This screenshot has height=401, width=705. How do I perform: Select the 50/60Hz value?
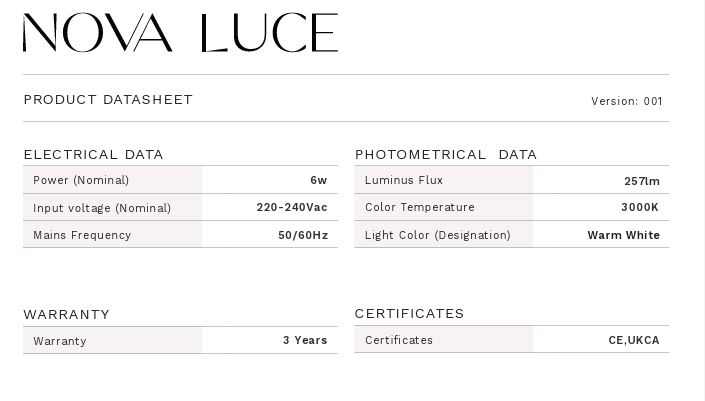303,235
